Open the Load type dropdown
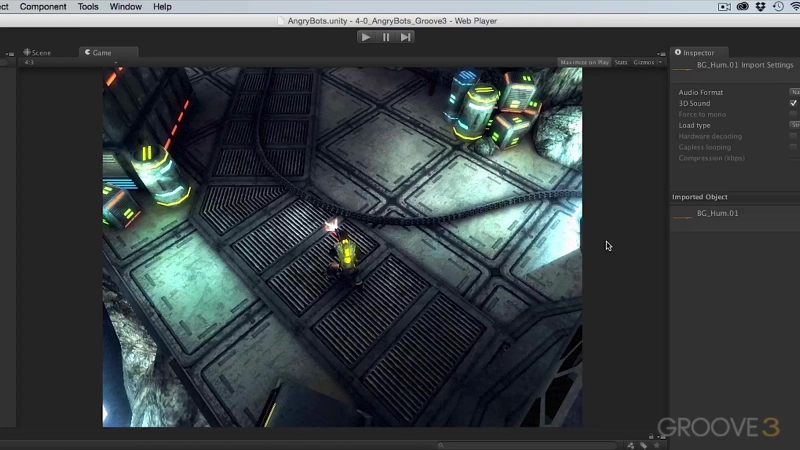The height and width of the screenshot is (450, 800). (794, 125)
